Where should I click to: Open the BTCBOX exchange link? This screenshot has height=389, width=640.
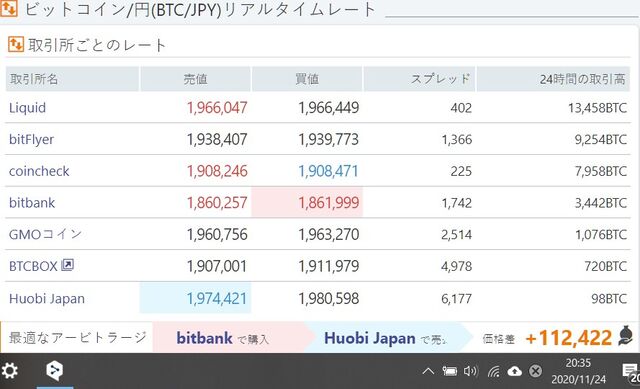point(33,266)
